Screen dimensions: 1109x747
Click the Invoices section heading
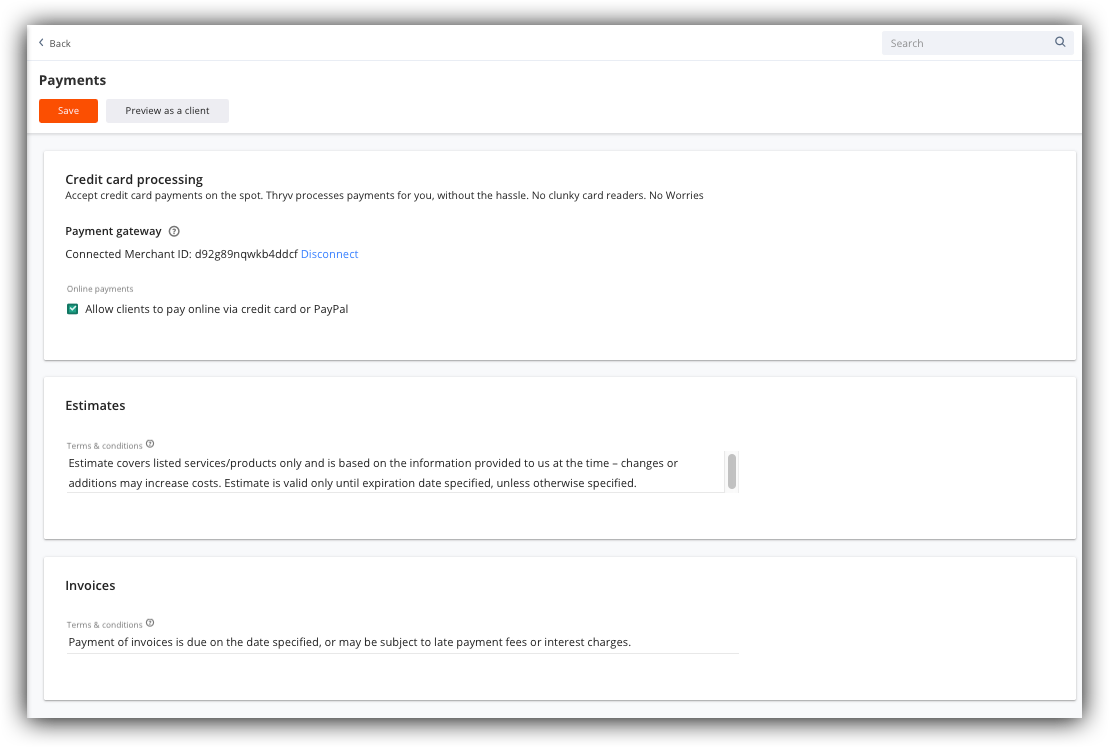coord(90,586)
